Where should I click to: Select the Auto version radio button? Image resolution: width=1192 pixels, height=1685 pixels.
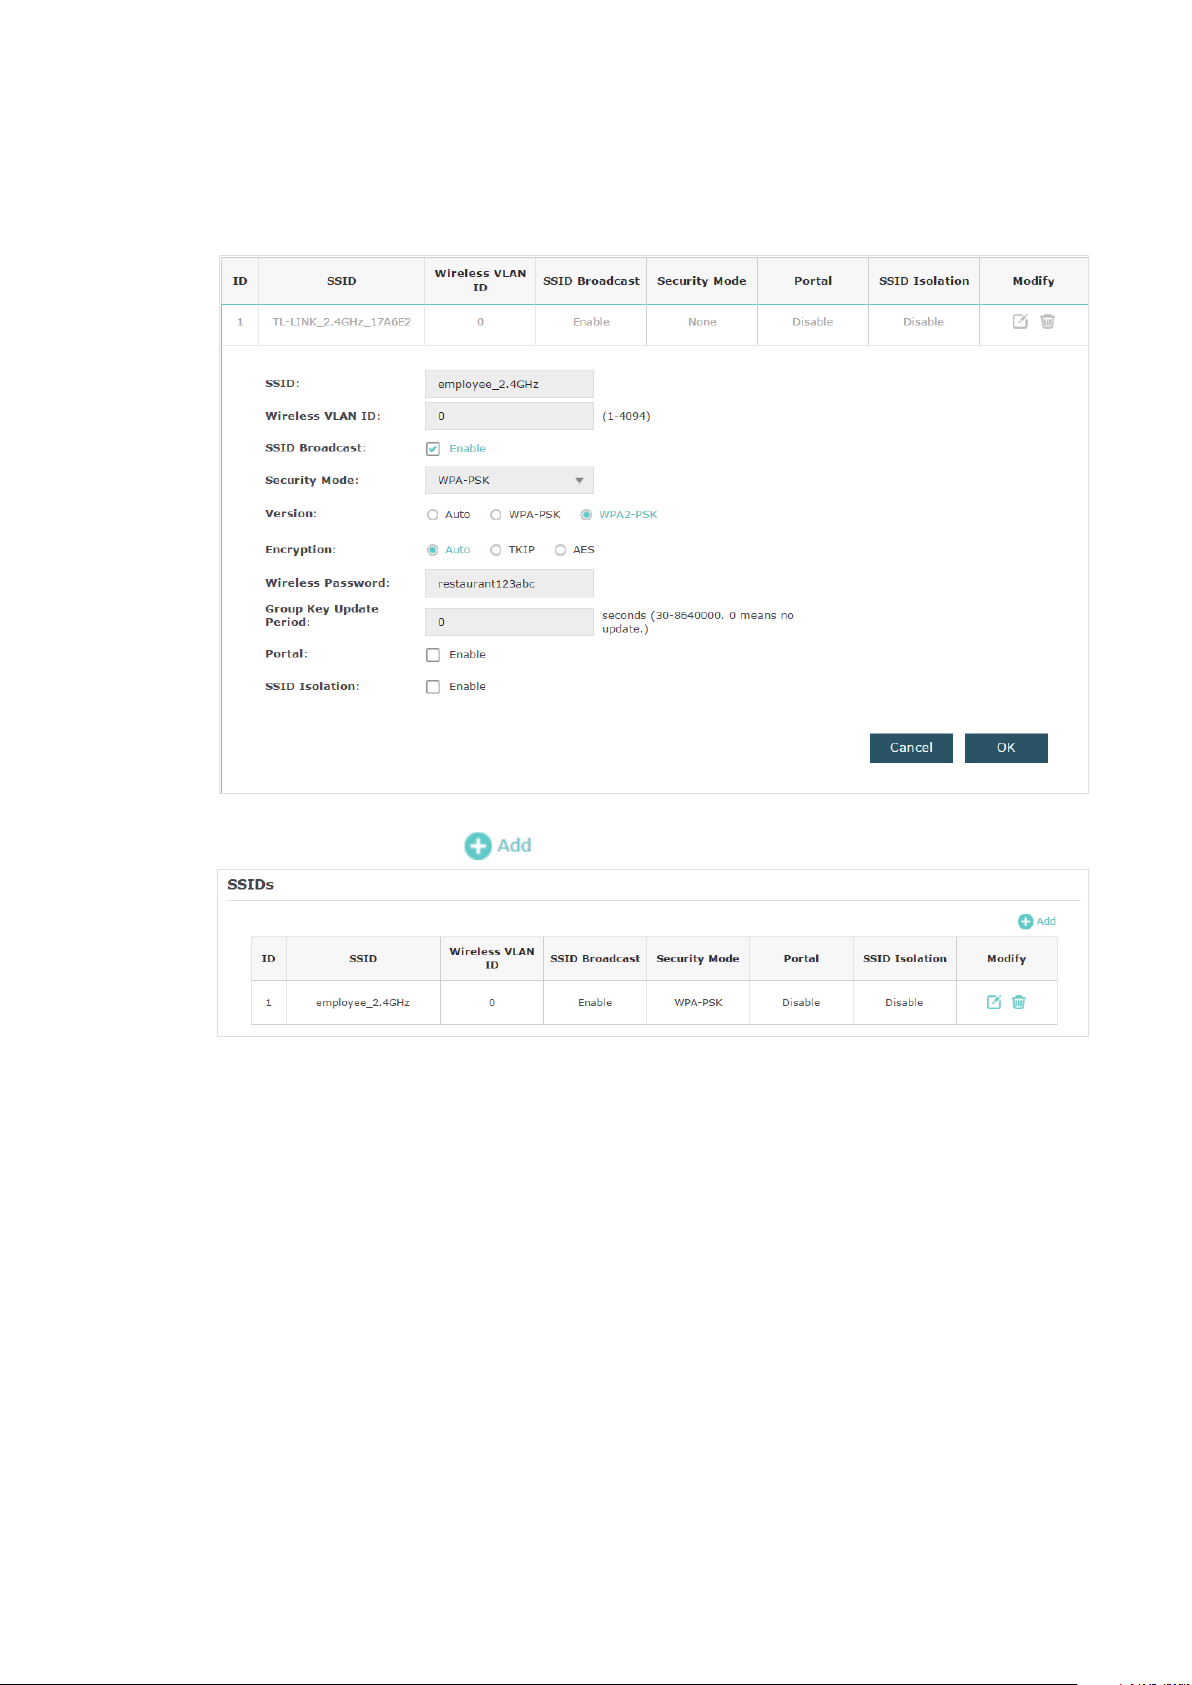pos(433,515)
